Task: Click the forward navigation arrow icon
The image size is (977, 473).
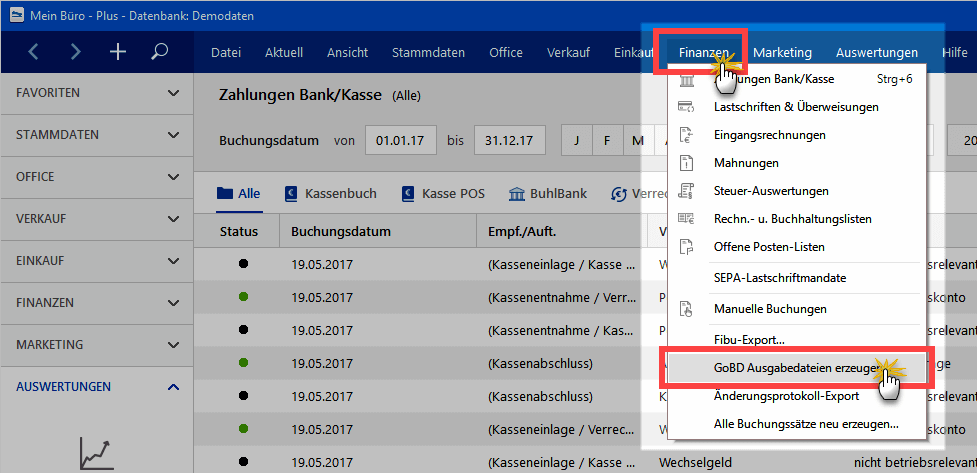Action: point(75,52)
